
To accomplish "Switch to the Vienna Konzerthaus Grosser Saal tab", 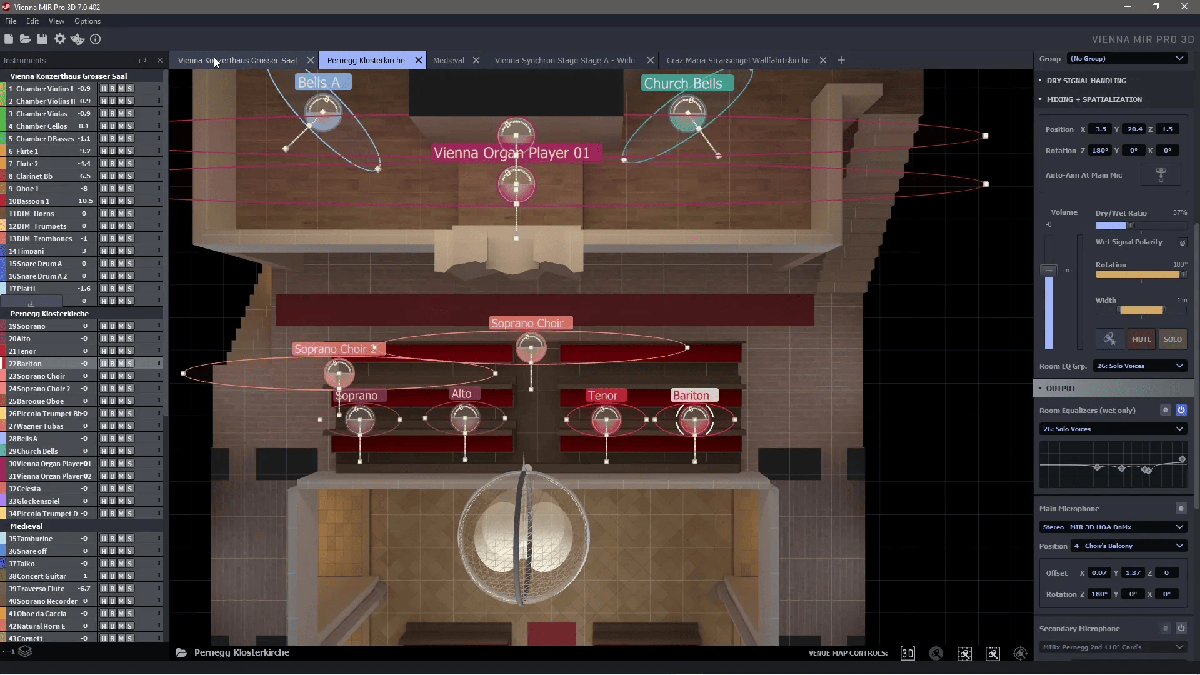I will [238, 61].
